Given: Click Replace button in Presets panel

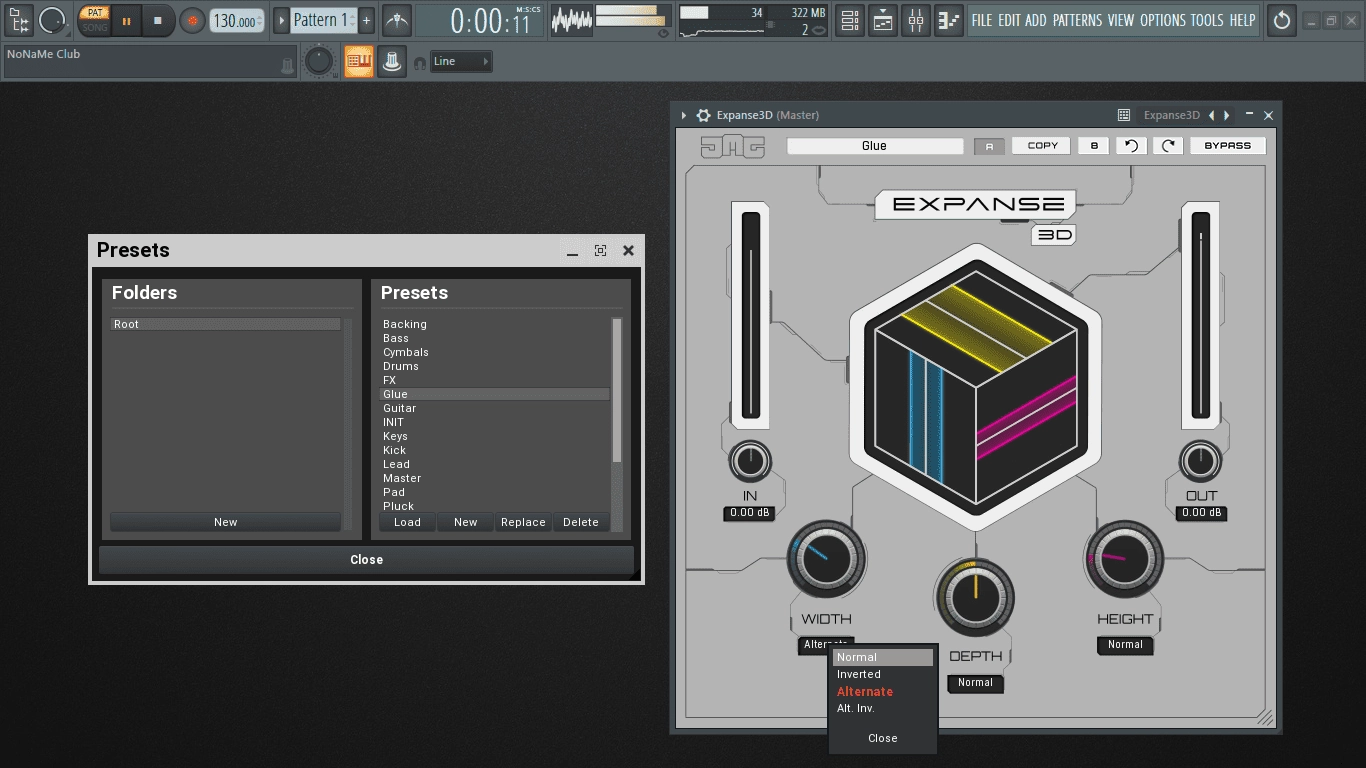Looking at the screenshot, I should click(x=523, y=522).
